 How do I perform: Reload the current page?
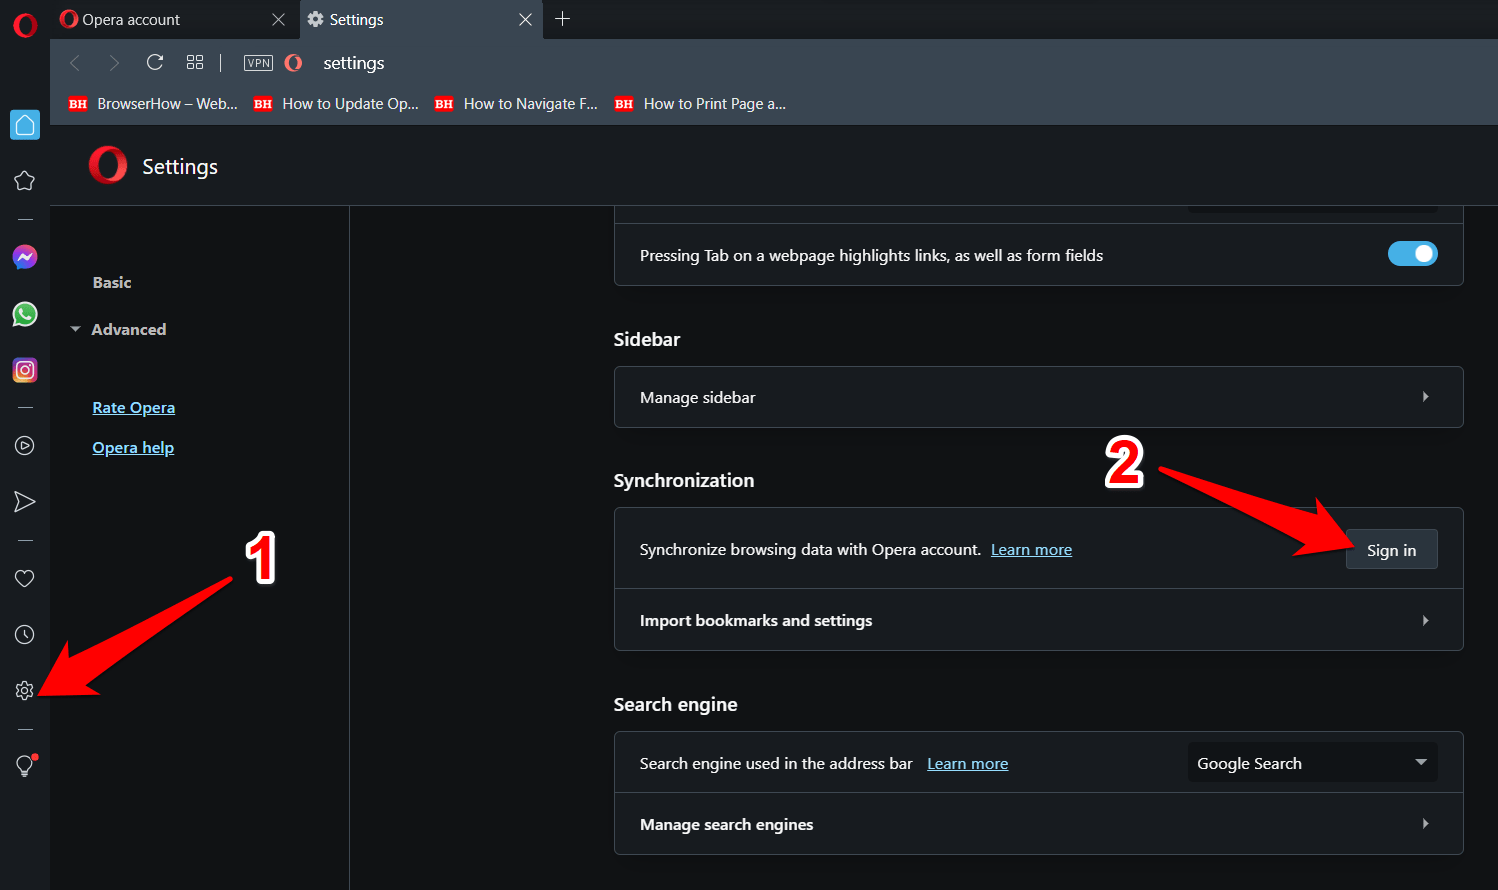[155, 63]
